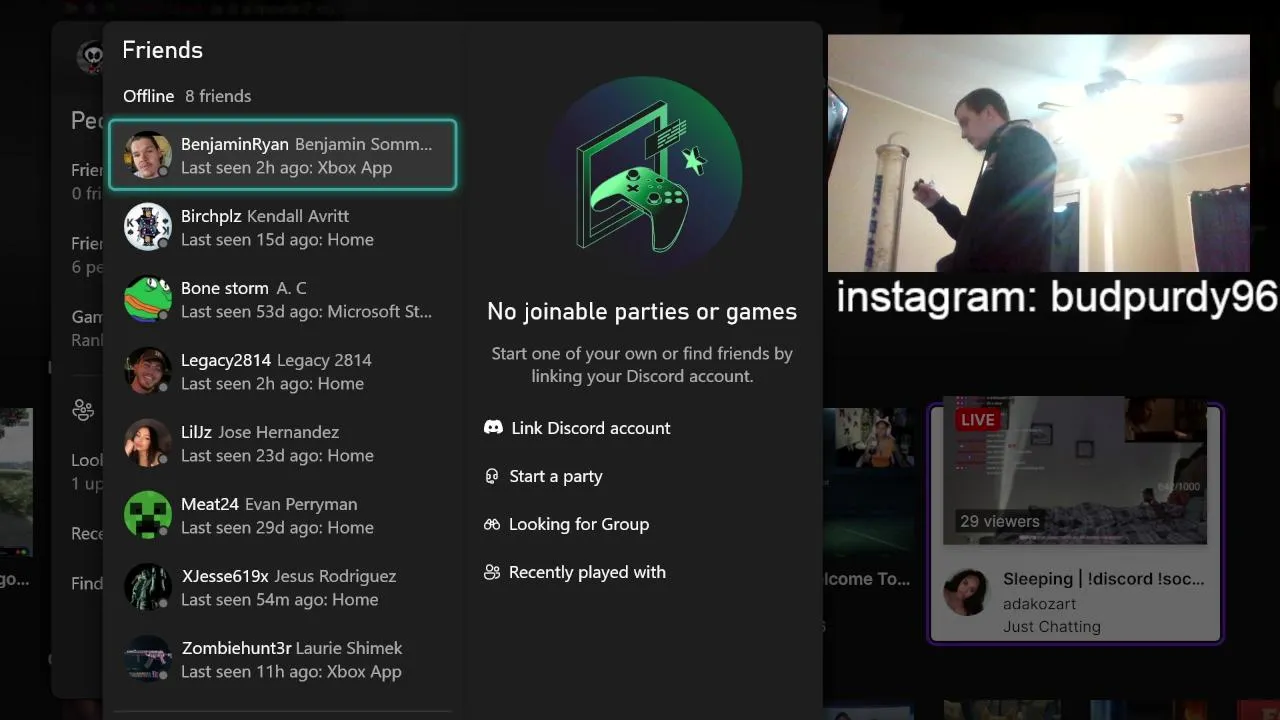
Task: Open Link Discord account
Action: click(577, 428)
